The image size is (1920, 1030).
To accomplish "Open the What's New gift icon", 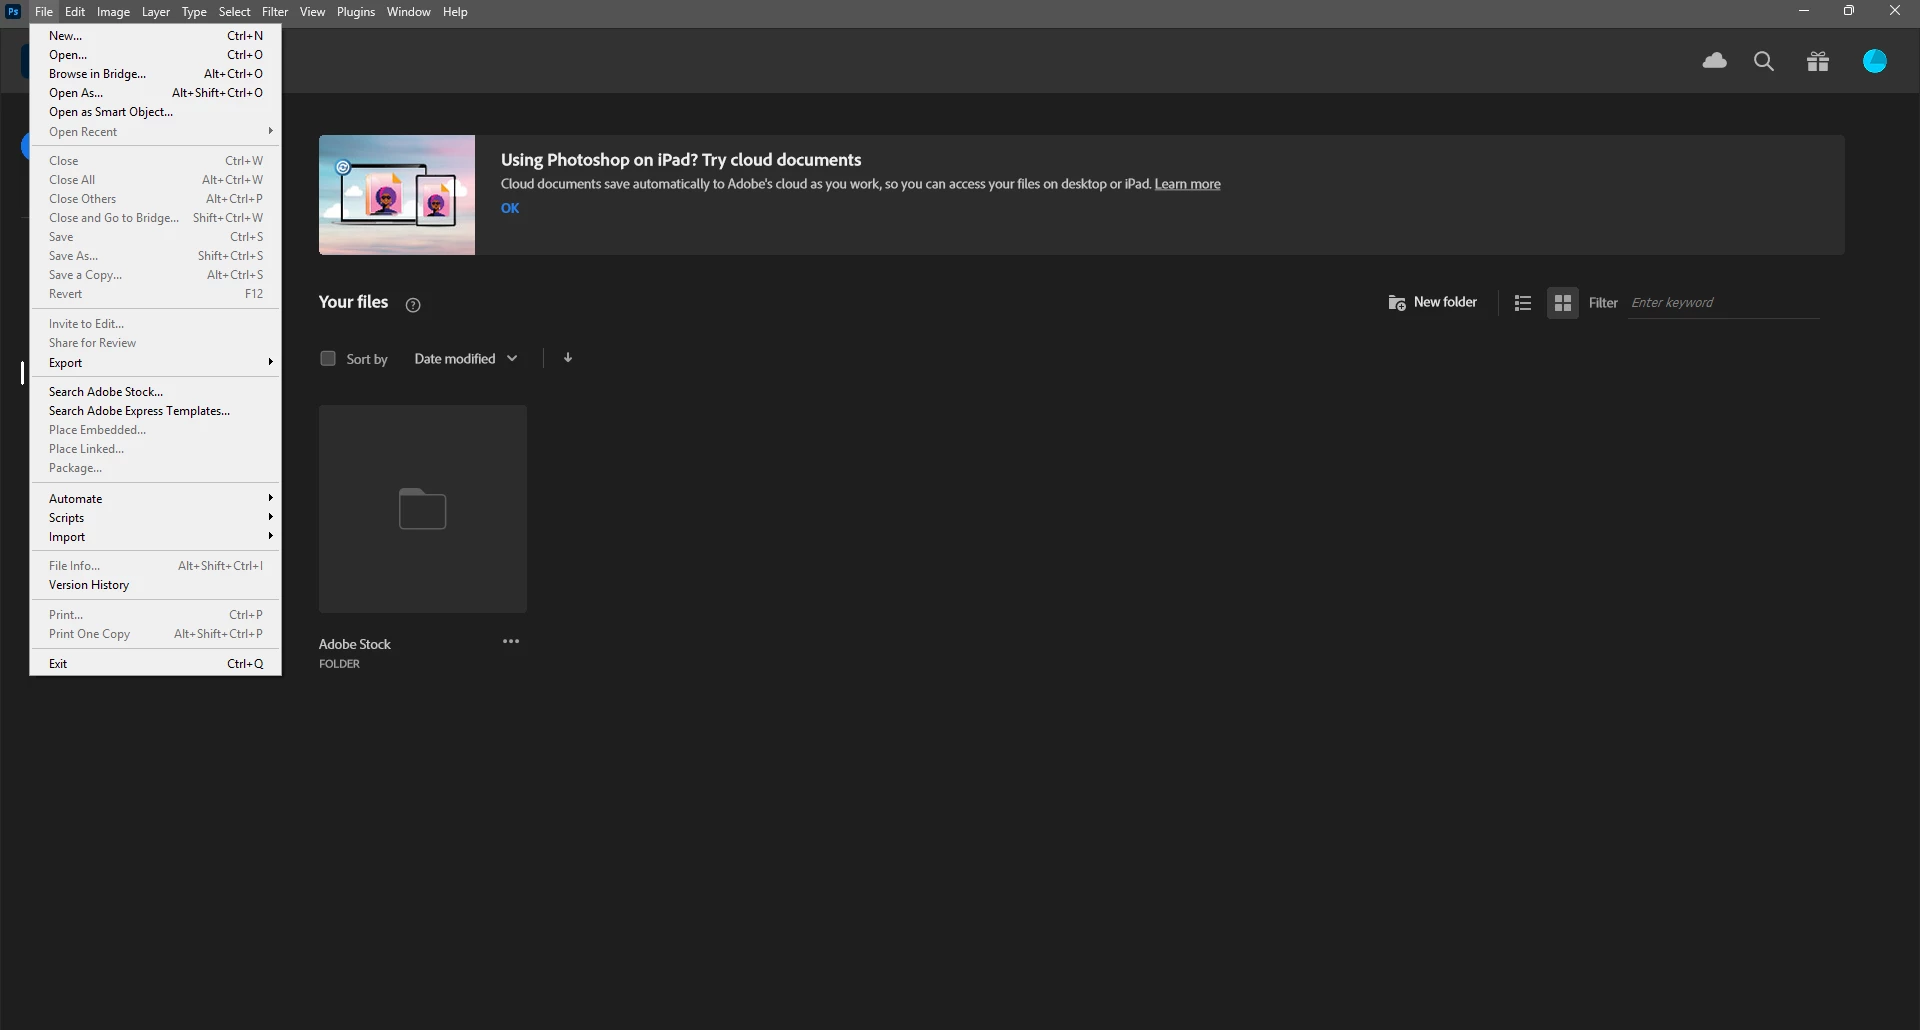I will coord(1818,61).
